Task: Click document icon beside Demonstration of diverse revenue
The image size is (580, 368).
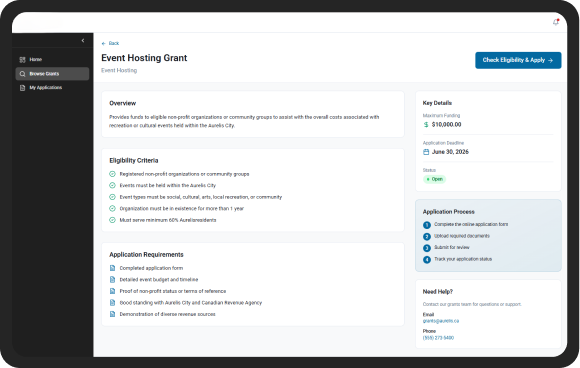Action: 112,314
